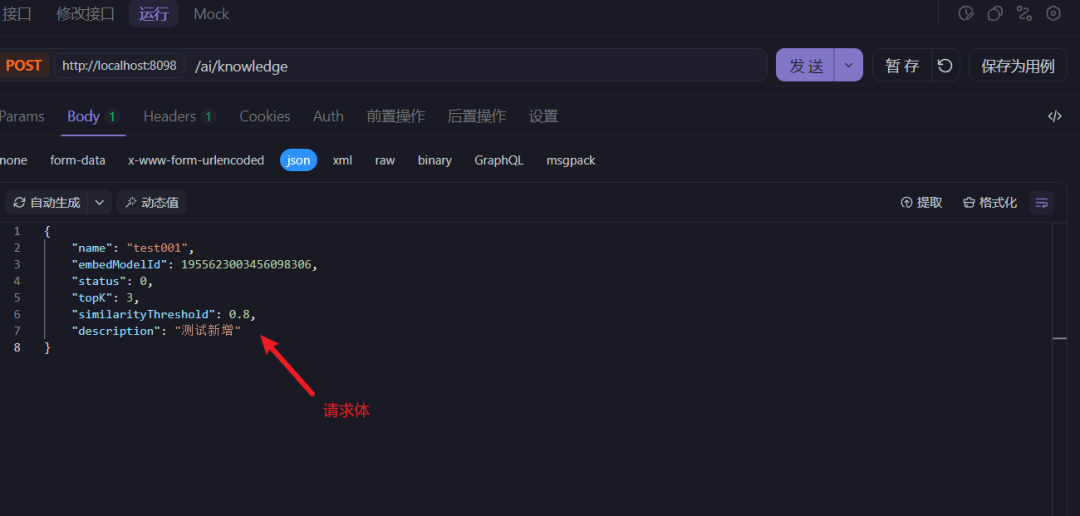Open the edit history clock icon
This screenshot has height=516, width=1080.
(966, 13)
